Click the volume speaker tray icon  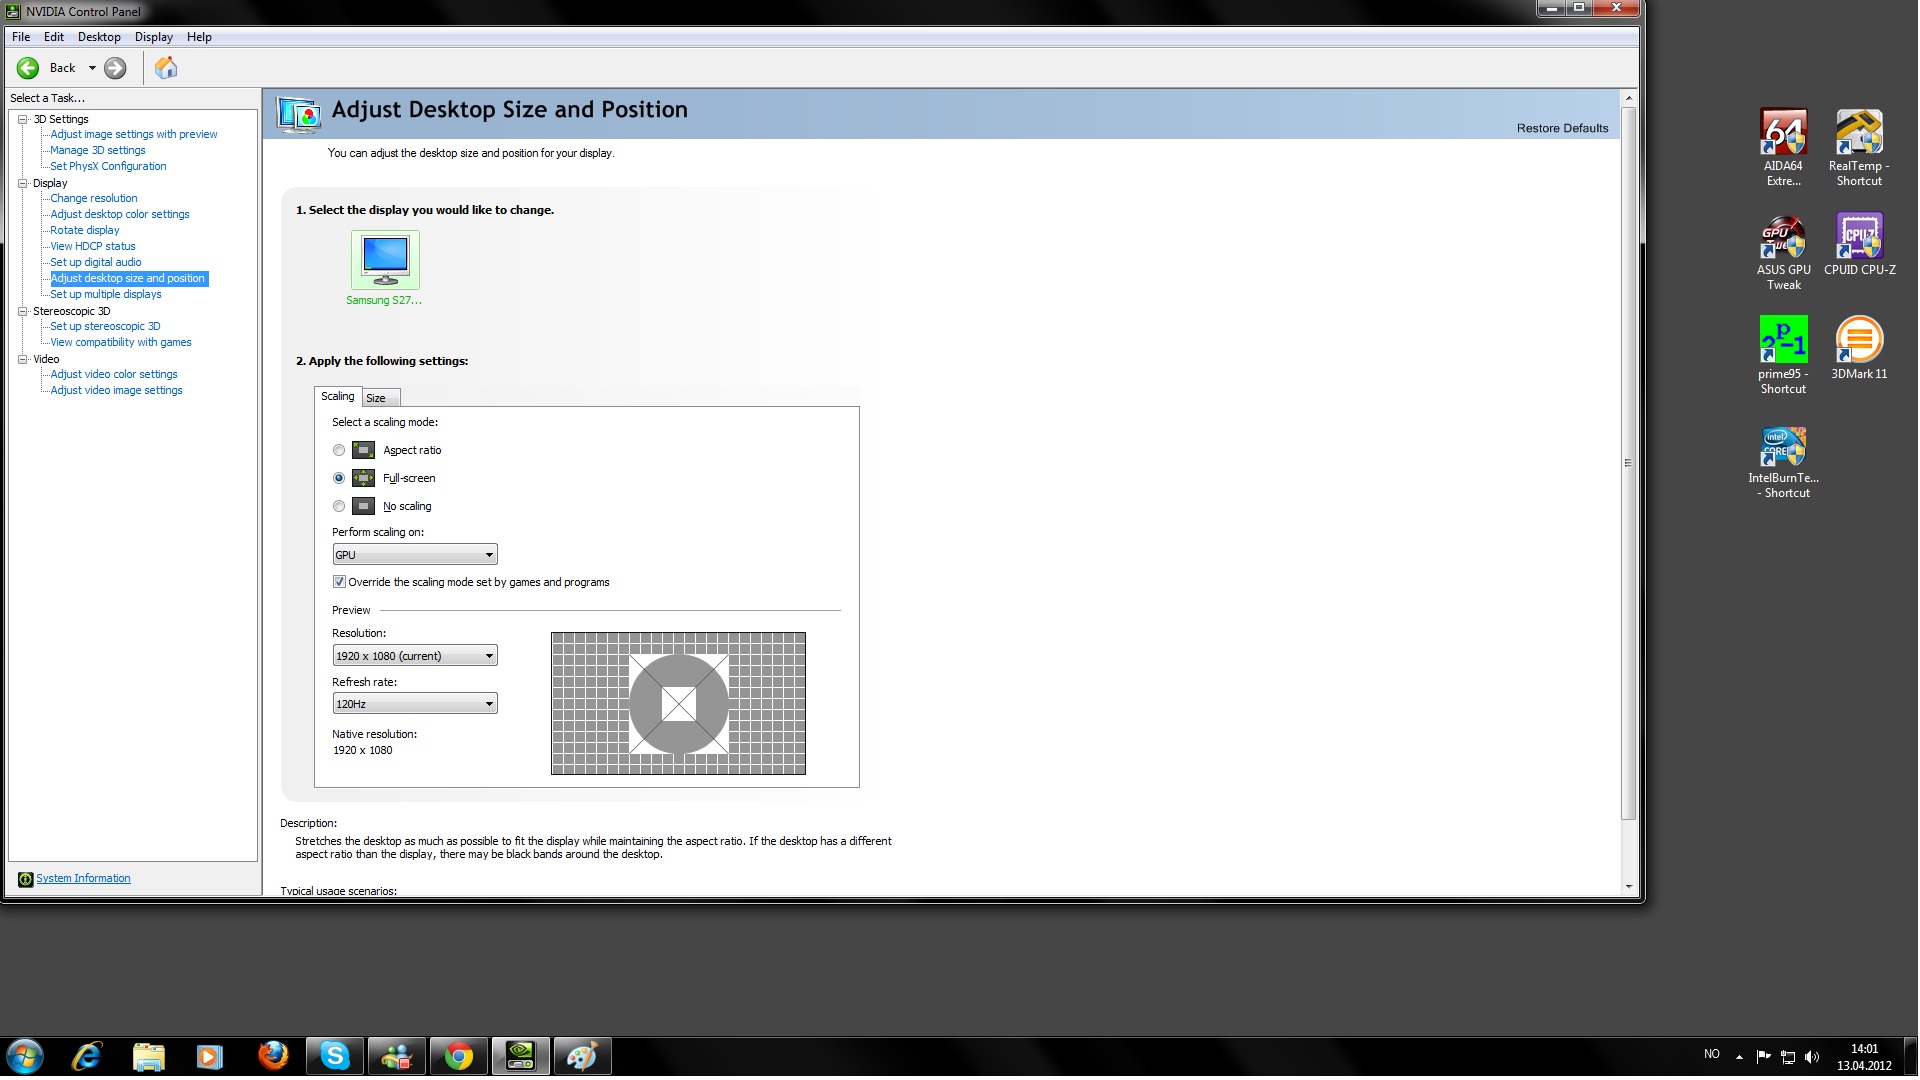coord(1812,1057)
